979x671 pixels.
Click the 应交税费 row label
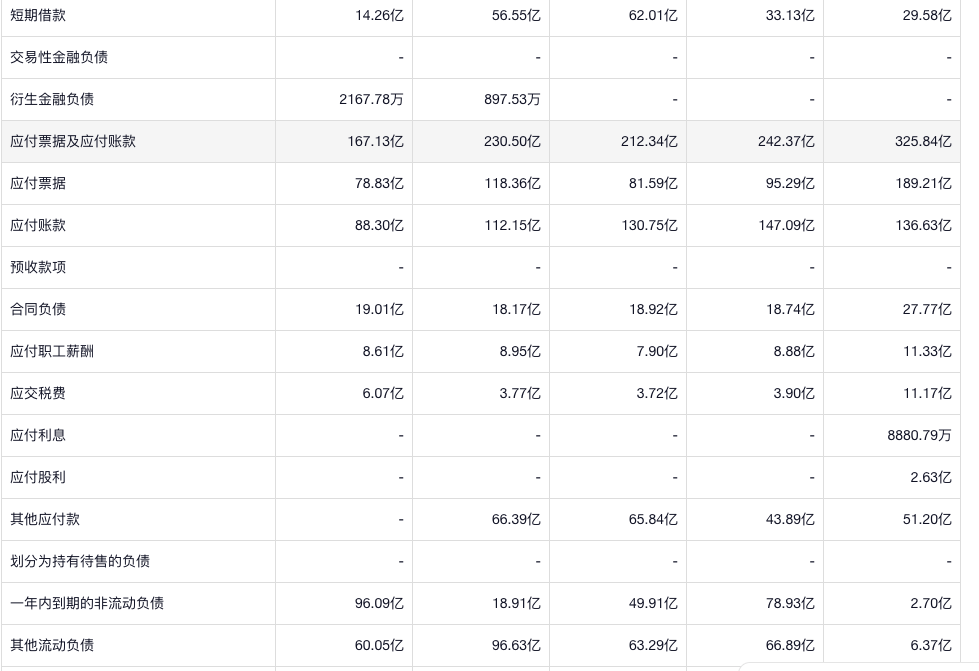click(x=38, y=393)
